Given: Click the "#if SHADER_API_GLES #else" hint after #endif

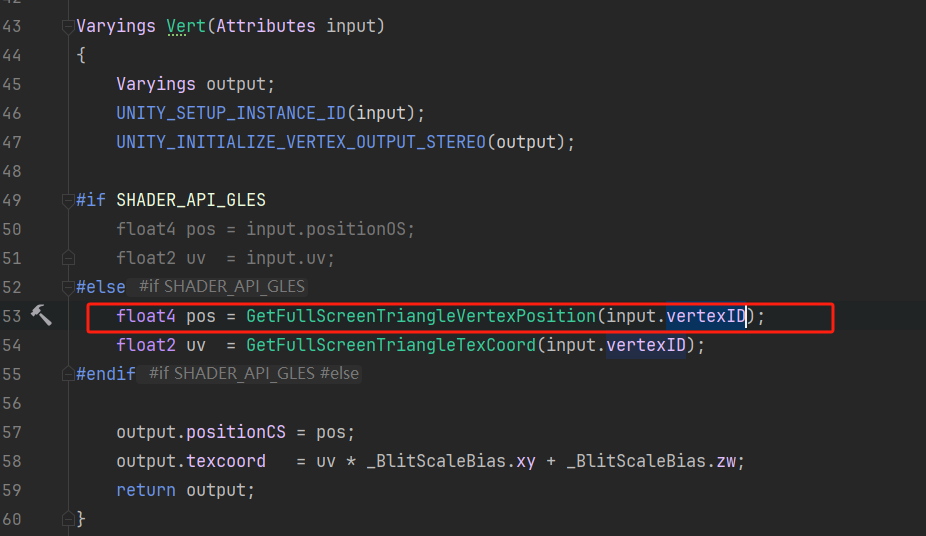Looking at the screenshot, I should point(253,373).
